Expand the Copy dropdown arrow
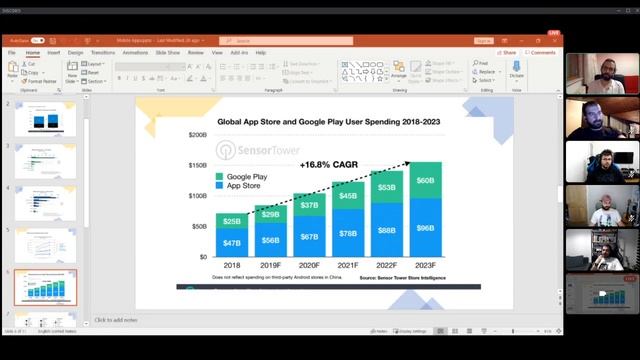This screenshot has height=360, width=640. click(43, 73)
